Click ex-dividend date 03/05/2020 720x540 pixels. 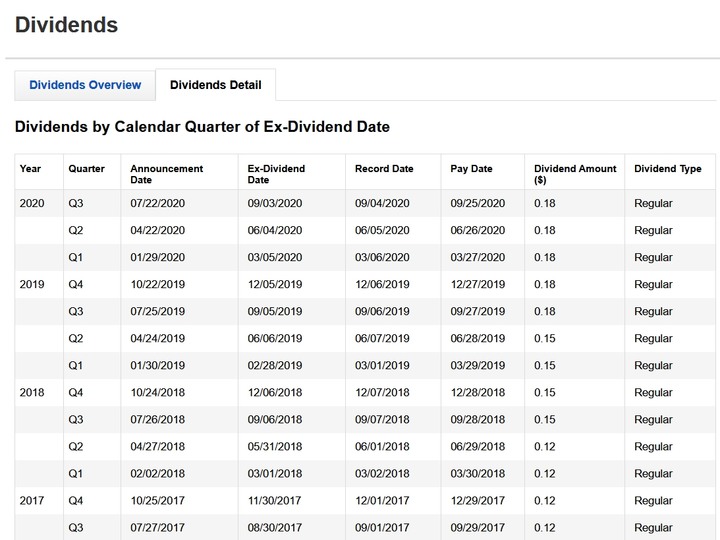[x=275, y=257]
